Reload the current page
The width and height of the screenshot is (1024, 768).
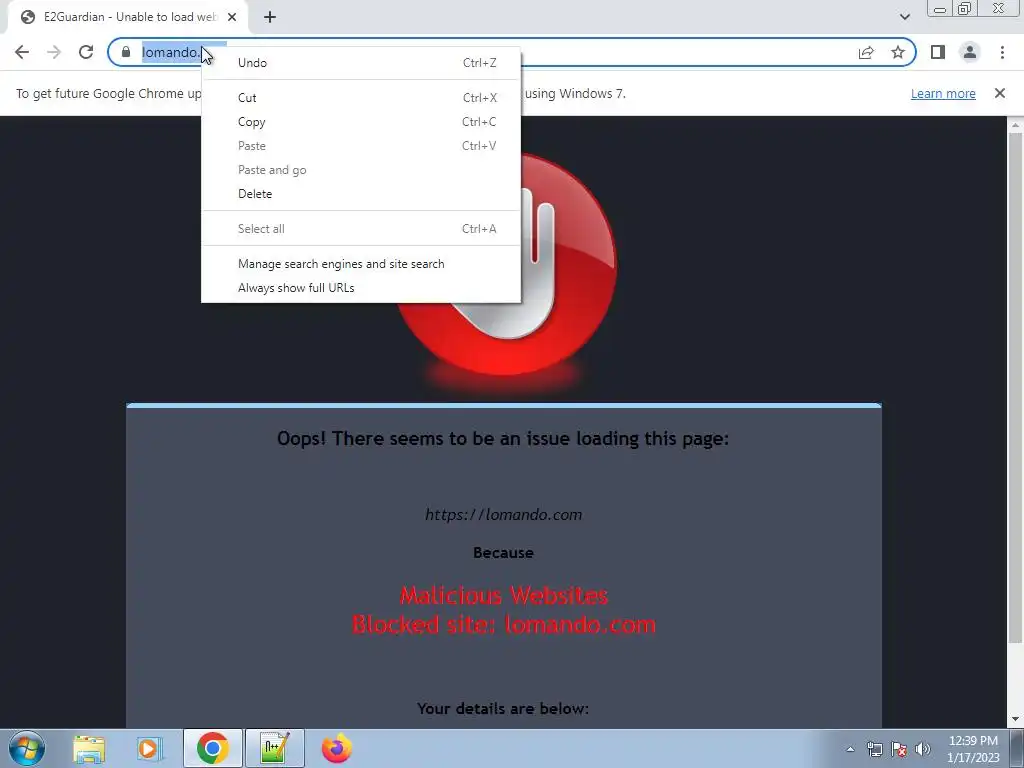(x=86, y=52)
